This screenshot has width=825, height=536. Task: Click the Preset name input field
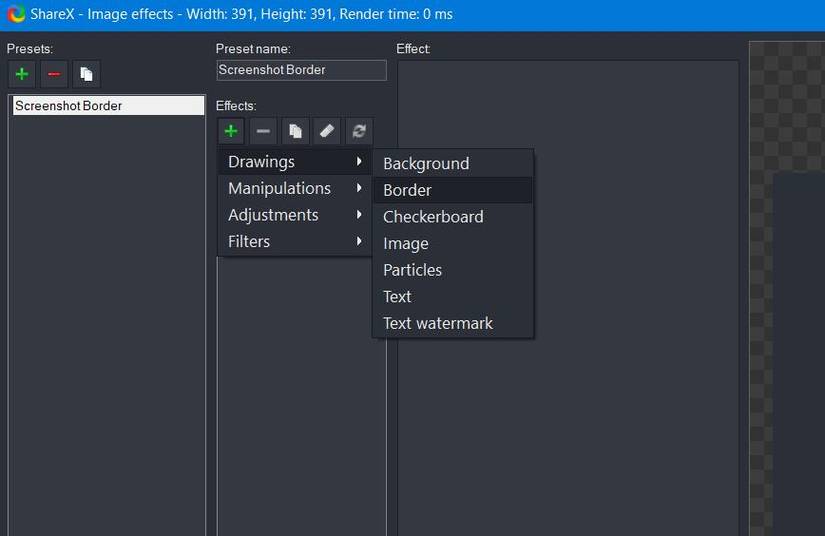click(301, 70)
